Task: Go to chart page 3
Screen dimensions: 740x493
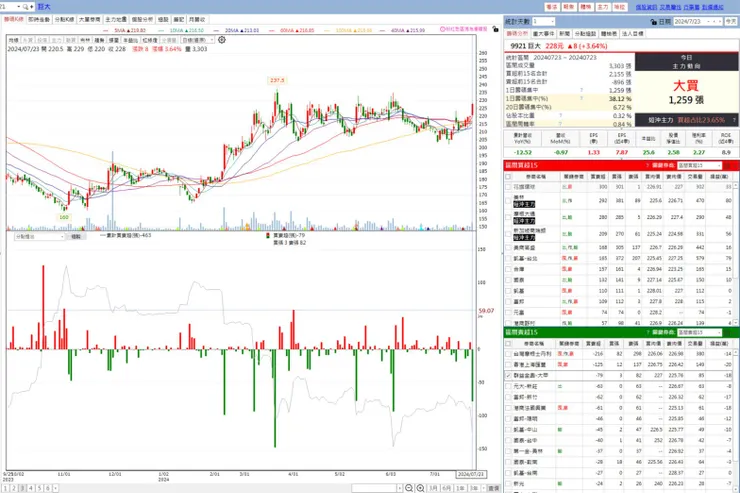Action: 22,488
